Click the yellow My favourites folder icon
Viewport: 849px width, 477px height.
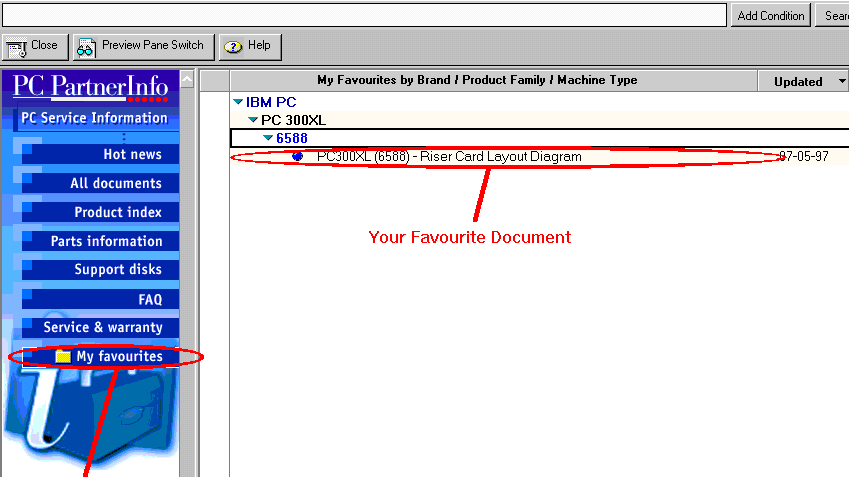tap(63, 357)
